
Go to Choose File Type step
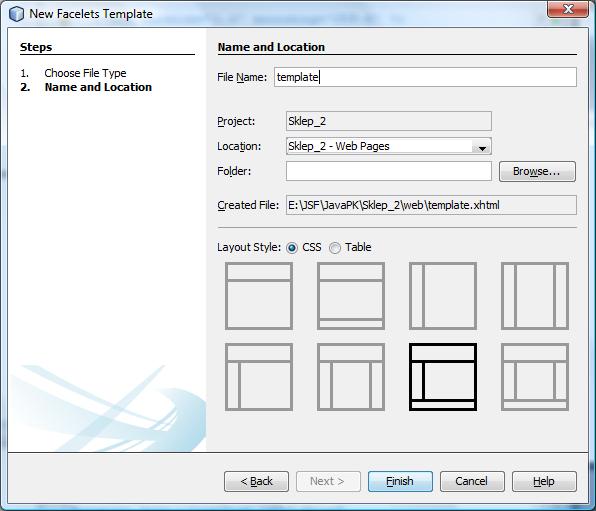[85, 73]
